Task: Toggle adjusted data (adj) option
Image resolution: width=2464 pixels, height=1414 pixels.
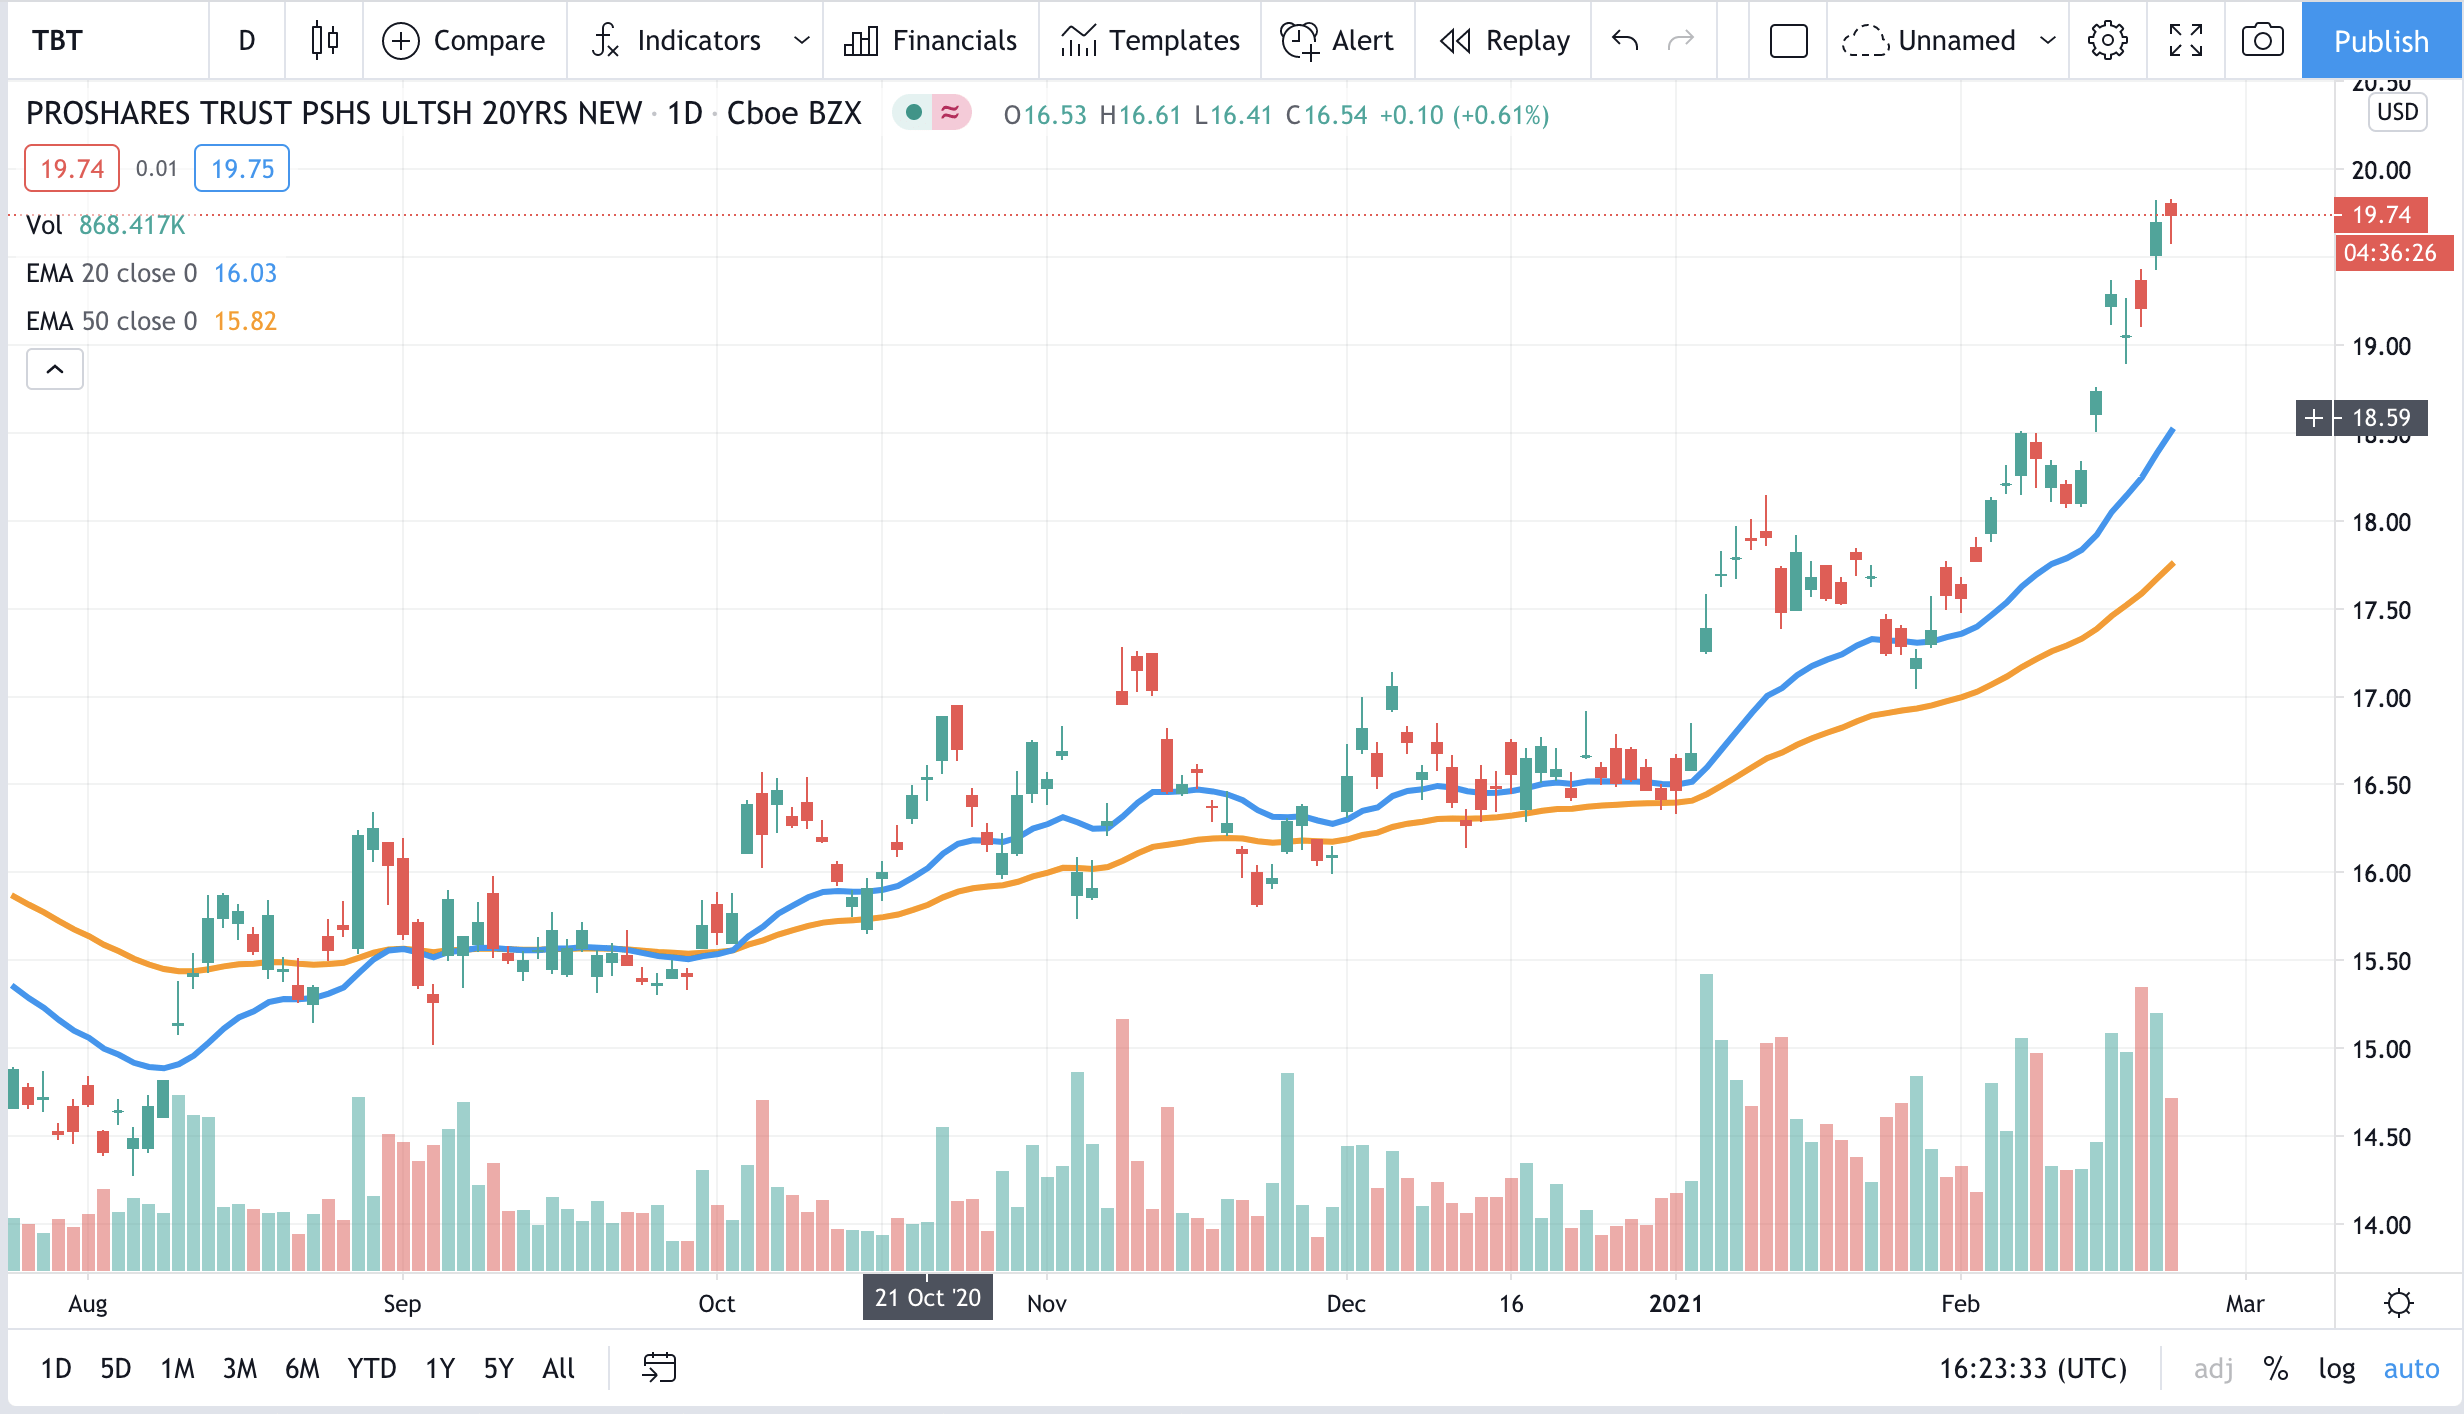Action: tap(2213, 1368)
